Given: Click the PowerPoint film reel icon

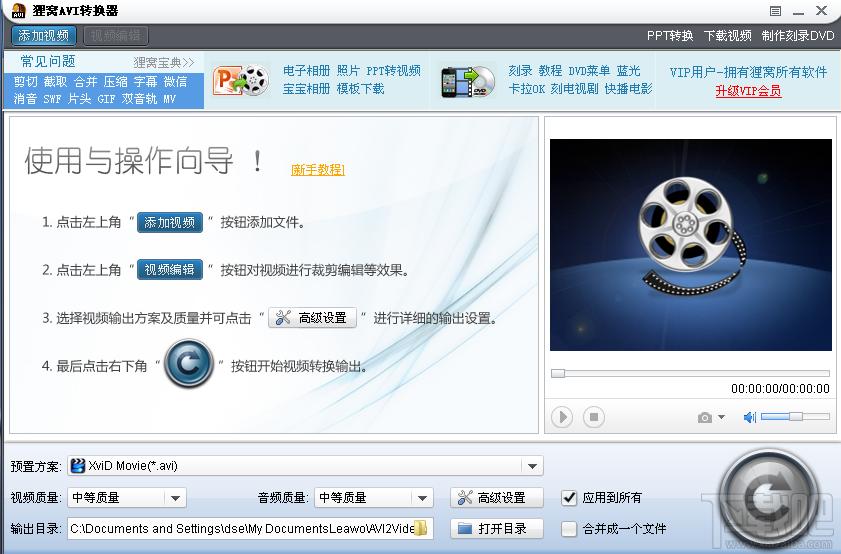Looking at the screenshot, I should (241, 81).
